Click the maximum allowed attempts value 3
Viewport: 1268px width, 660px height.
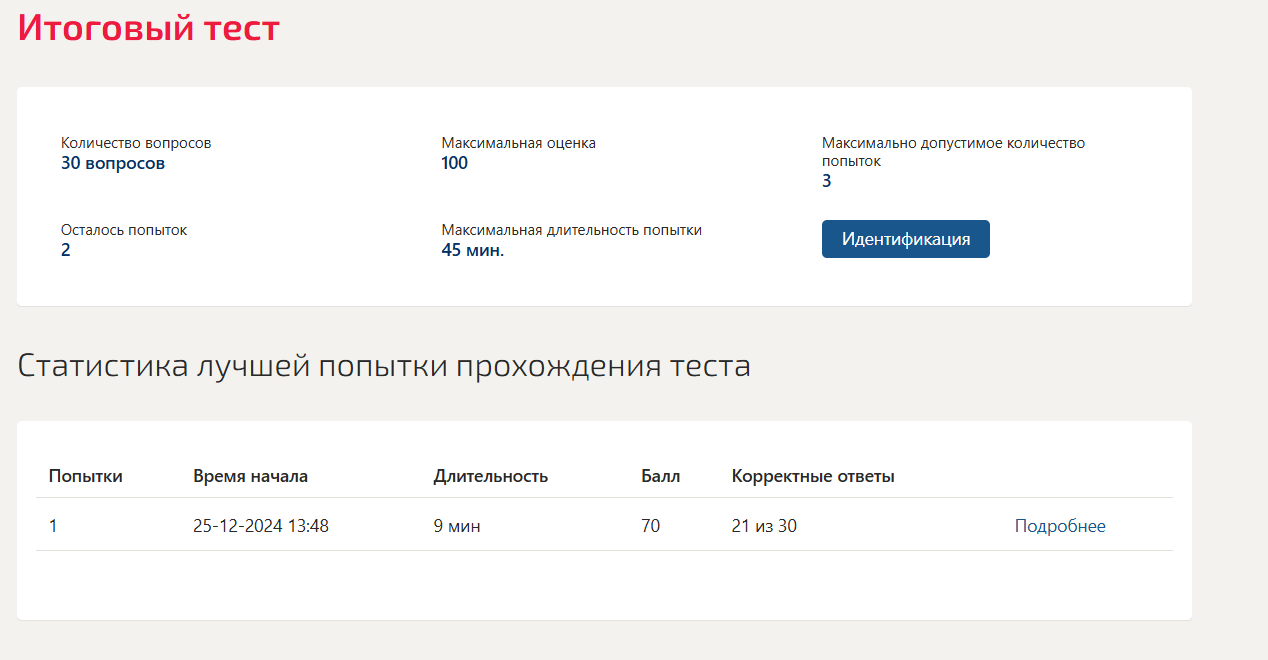click(827, 181)
